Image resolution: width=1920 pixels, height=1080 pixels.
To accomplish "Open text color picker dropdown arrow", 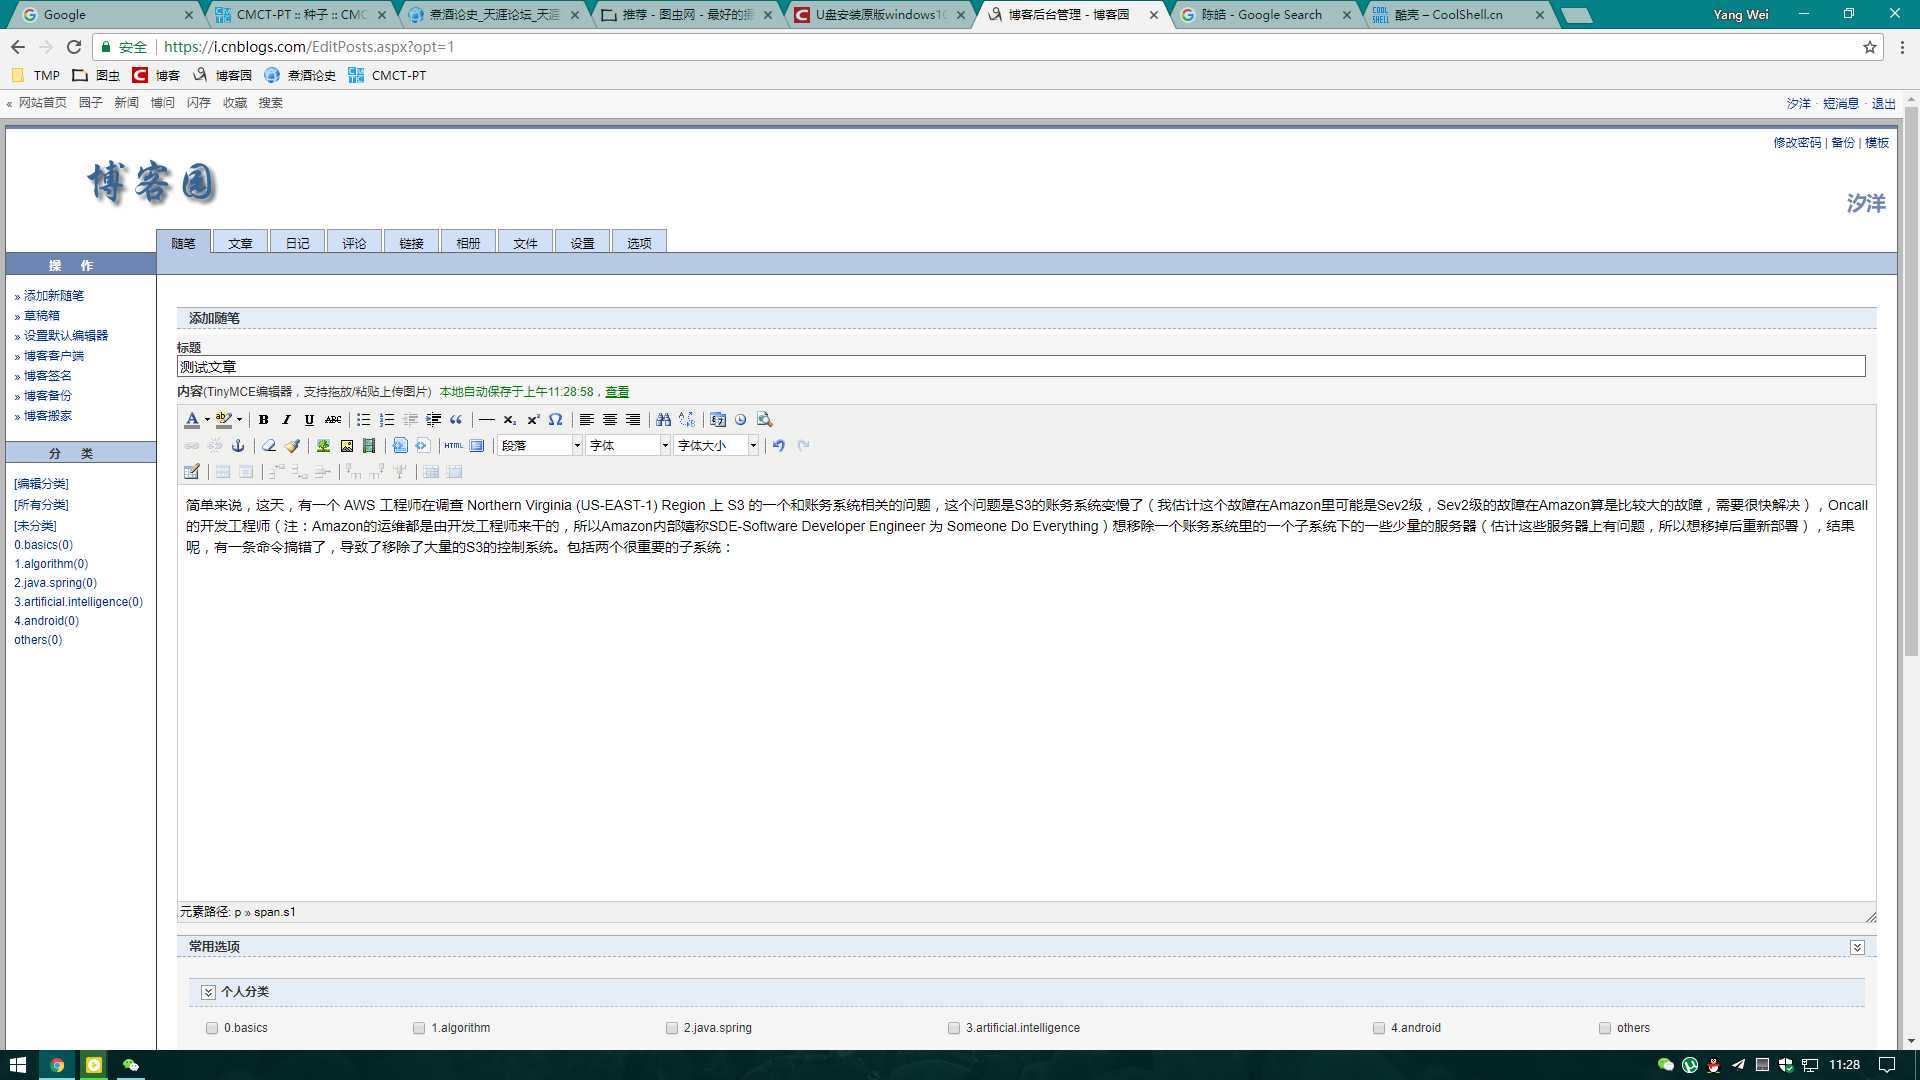I will [x=207, y=420].
